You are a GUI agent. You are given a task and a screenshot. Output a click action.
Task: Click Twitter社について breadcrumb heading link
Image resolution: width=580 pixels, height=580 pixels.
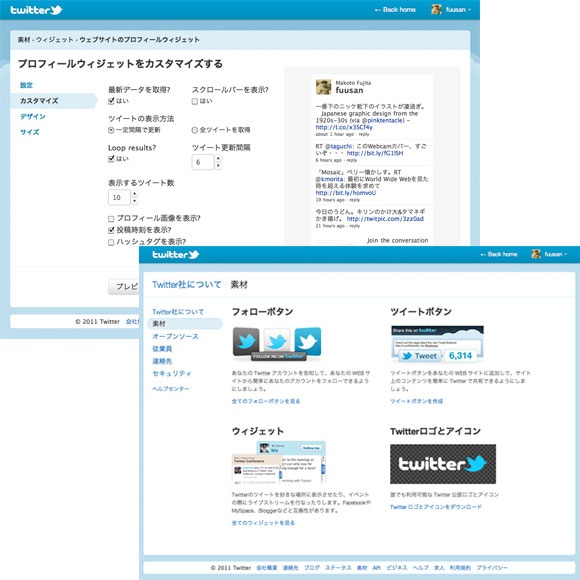(x=187, y=284)
